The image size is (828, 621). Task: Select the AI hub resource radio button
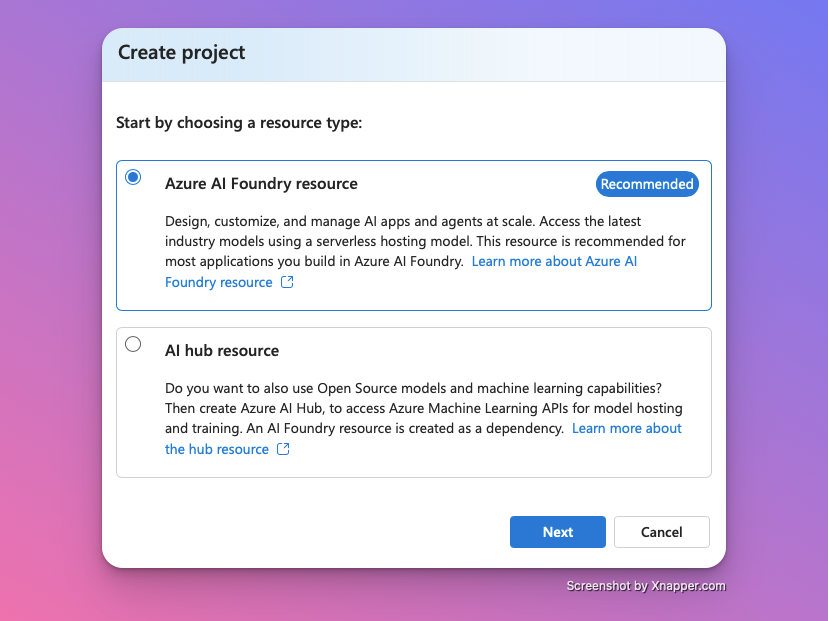click(x=133, y=343)
